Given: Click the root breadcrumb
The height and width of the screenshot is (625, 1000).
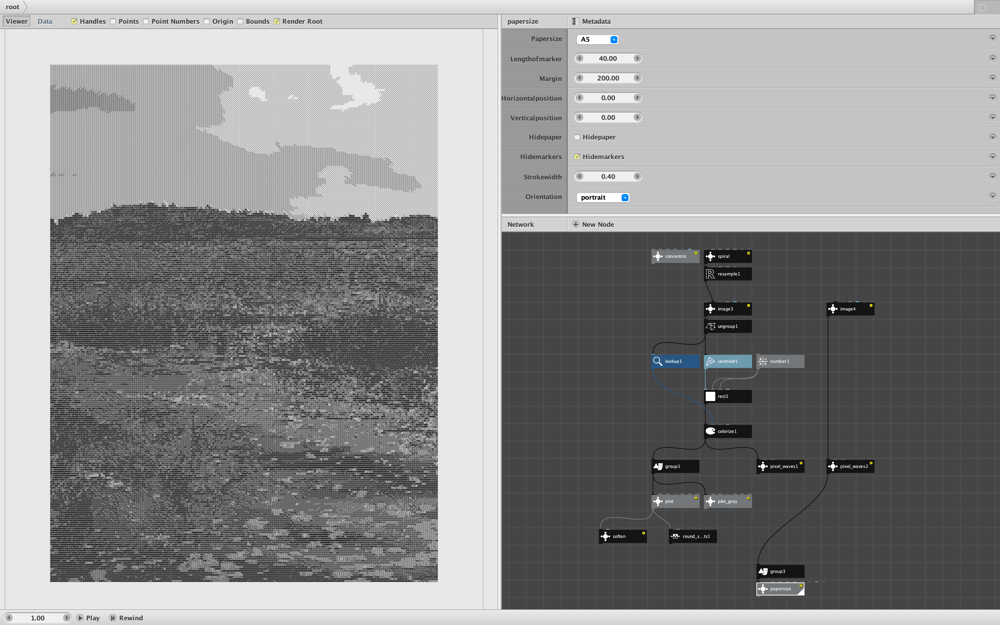Looking at the screenshot, I should (x=13, y=7).
